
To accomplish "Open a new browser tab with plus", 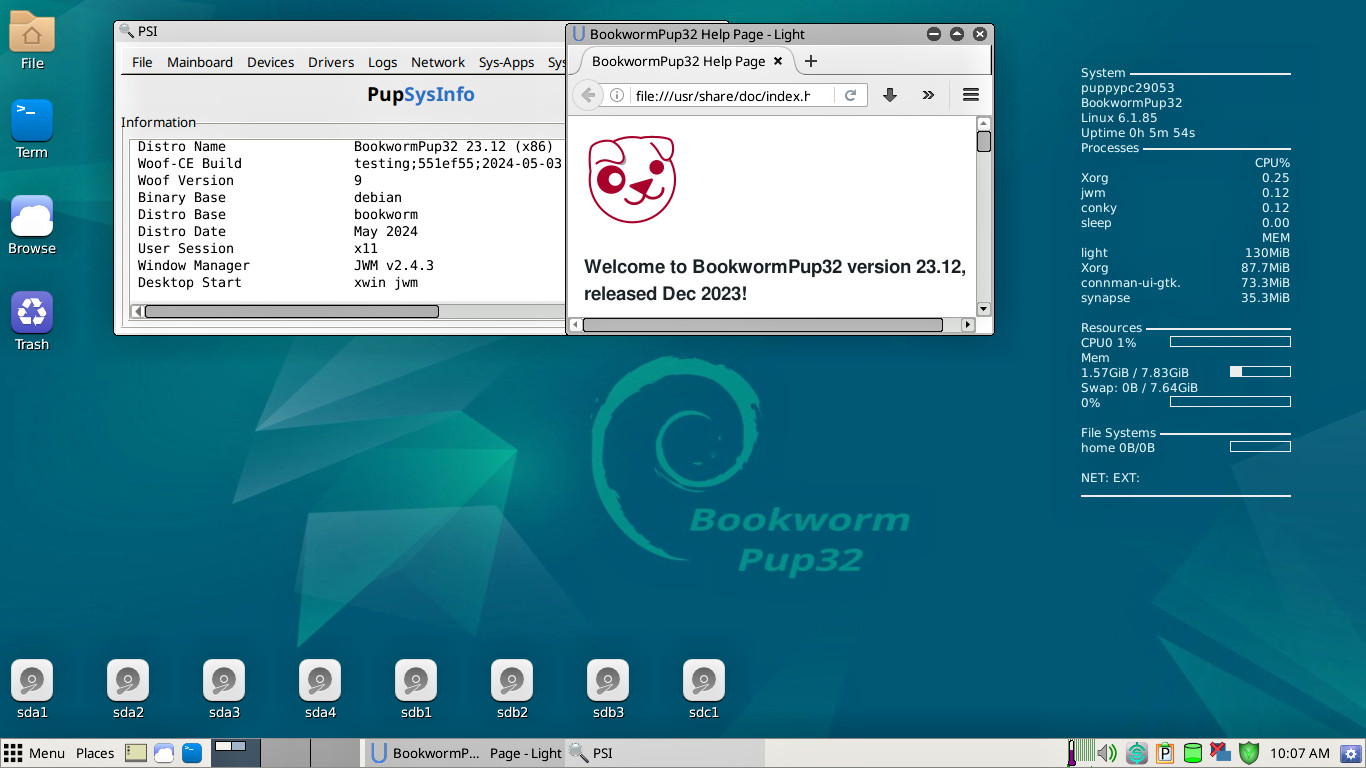I will click(811, 61).
